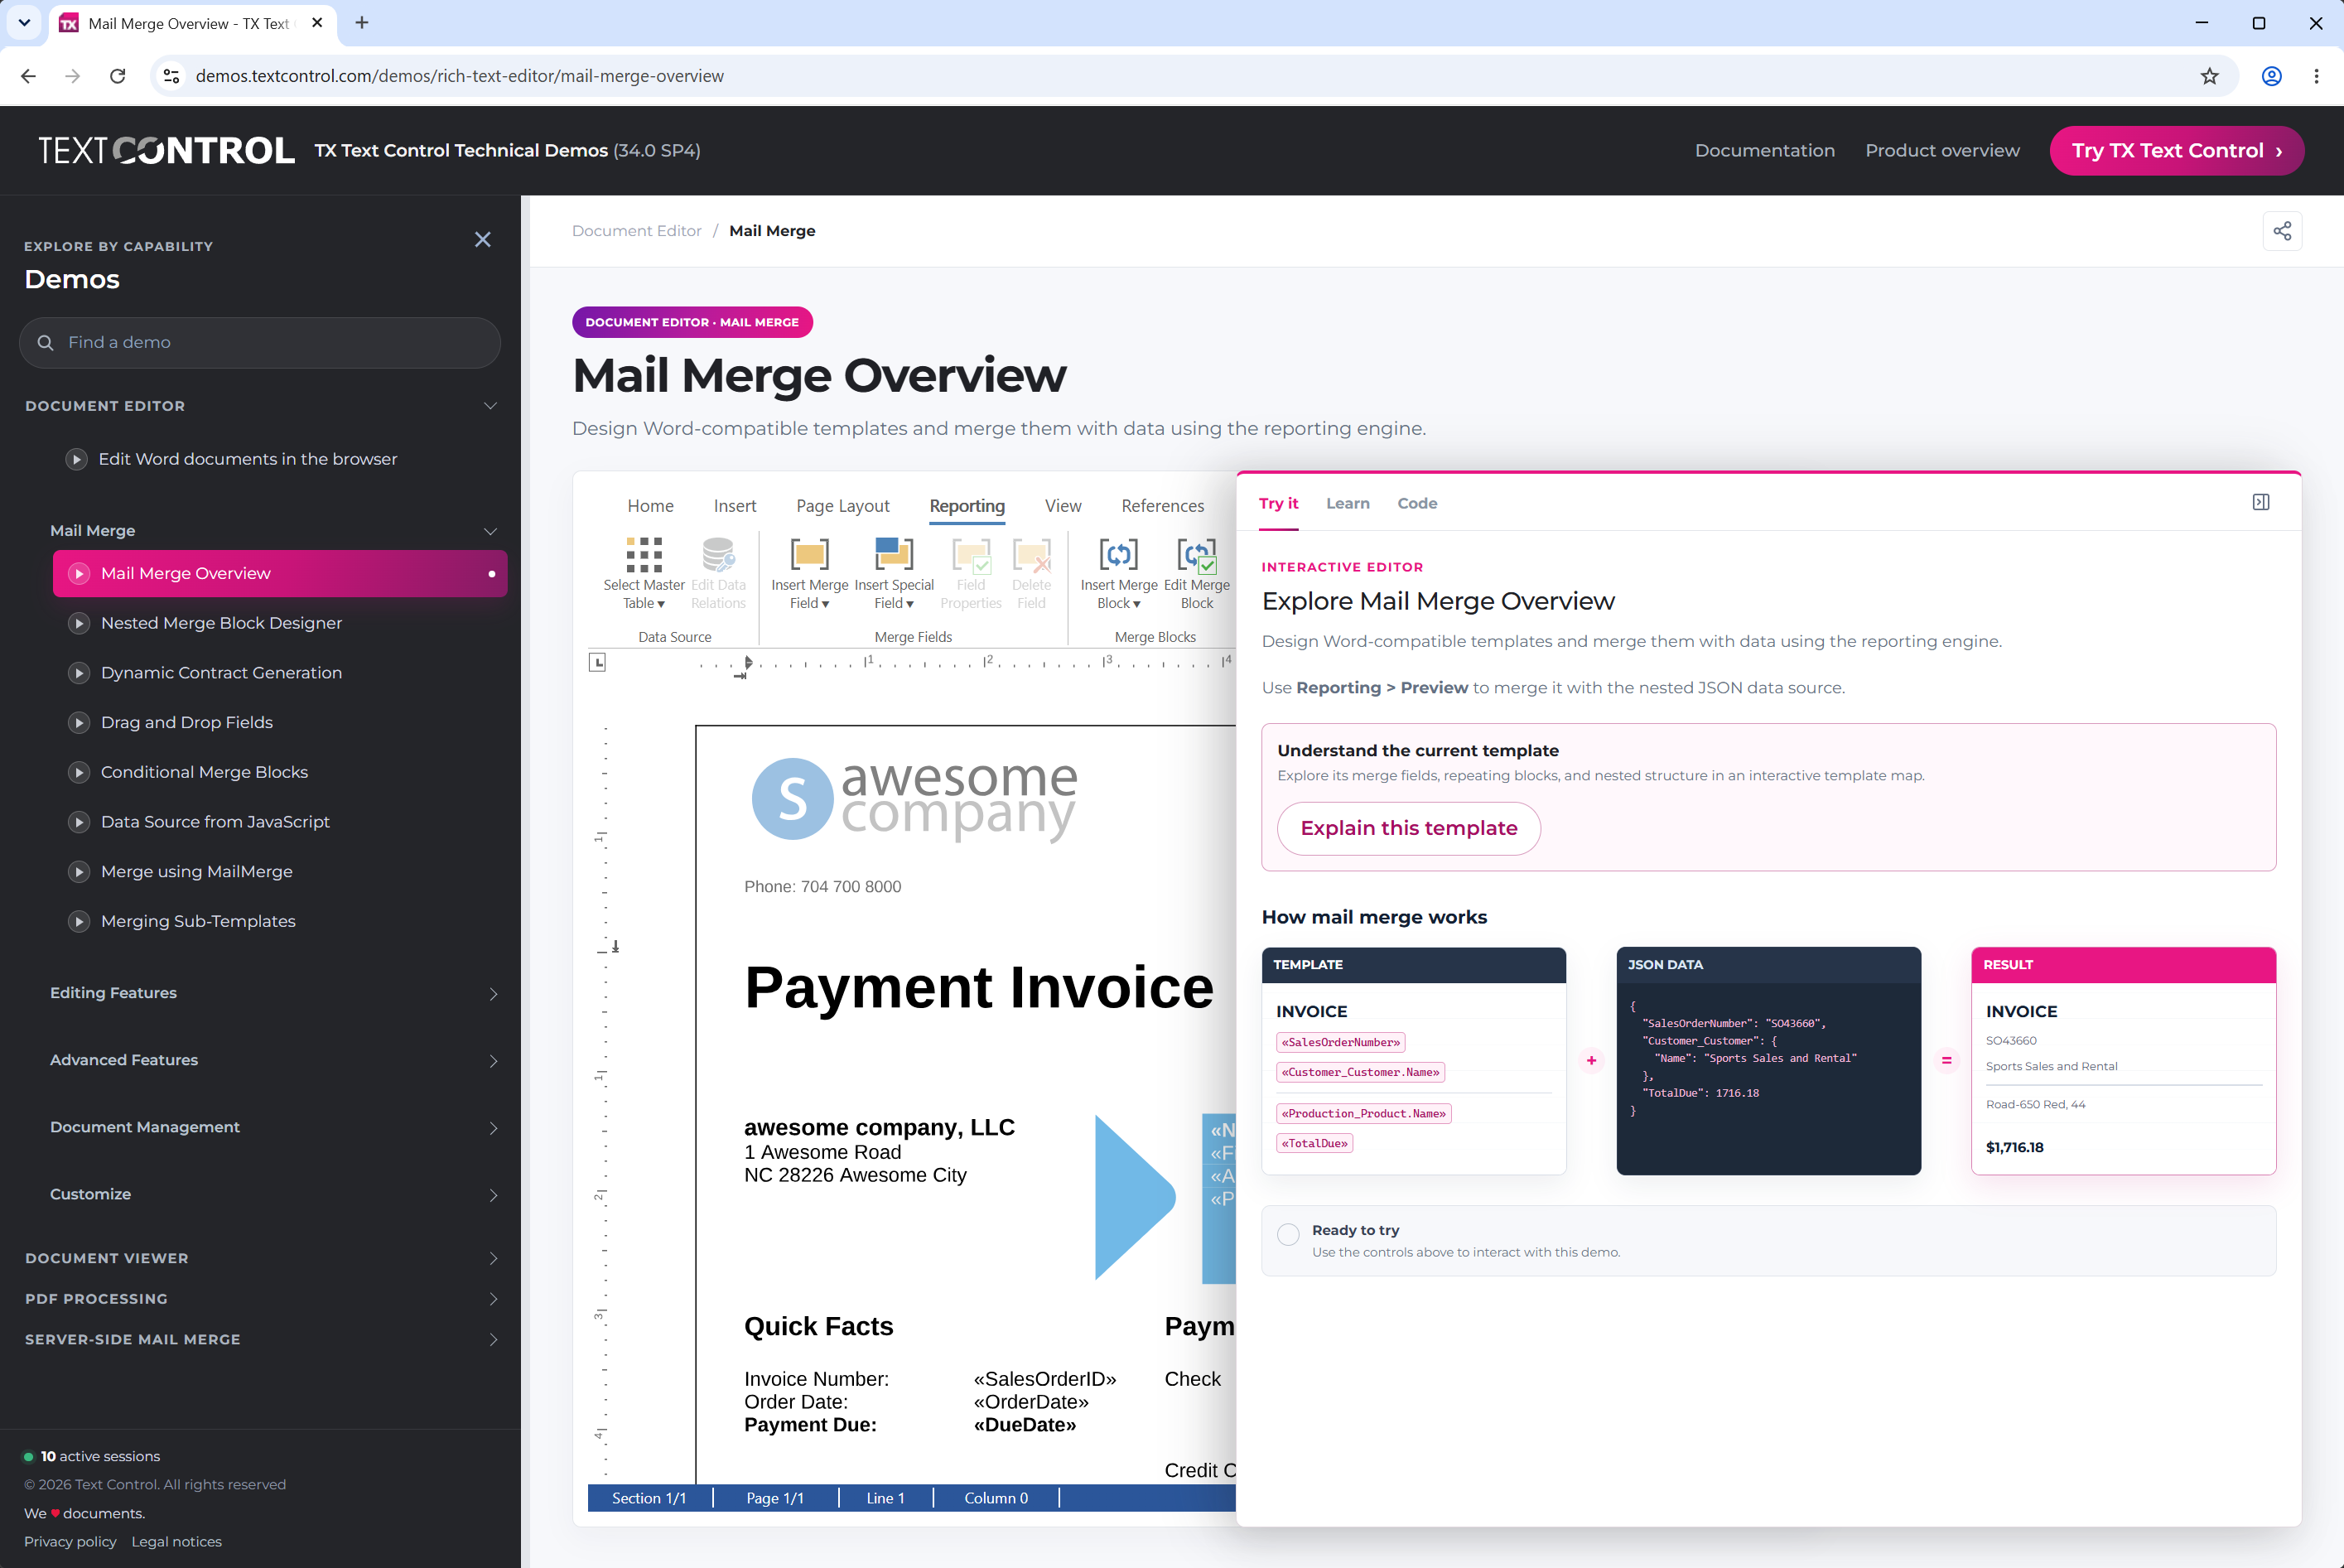Image resolution: width=2344 pixels, height=1568 pixels.
Task: Open the browser profile icon
Action: tap(2272, 76)
